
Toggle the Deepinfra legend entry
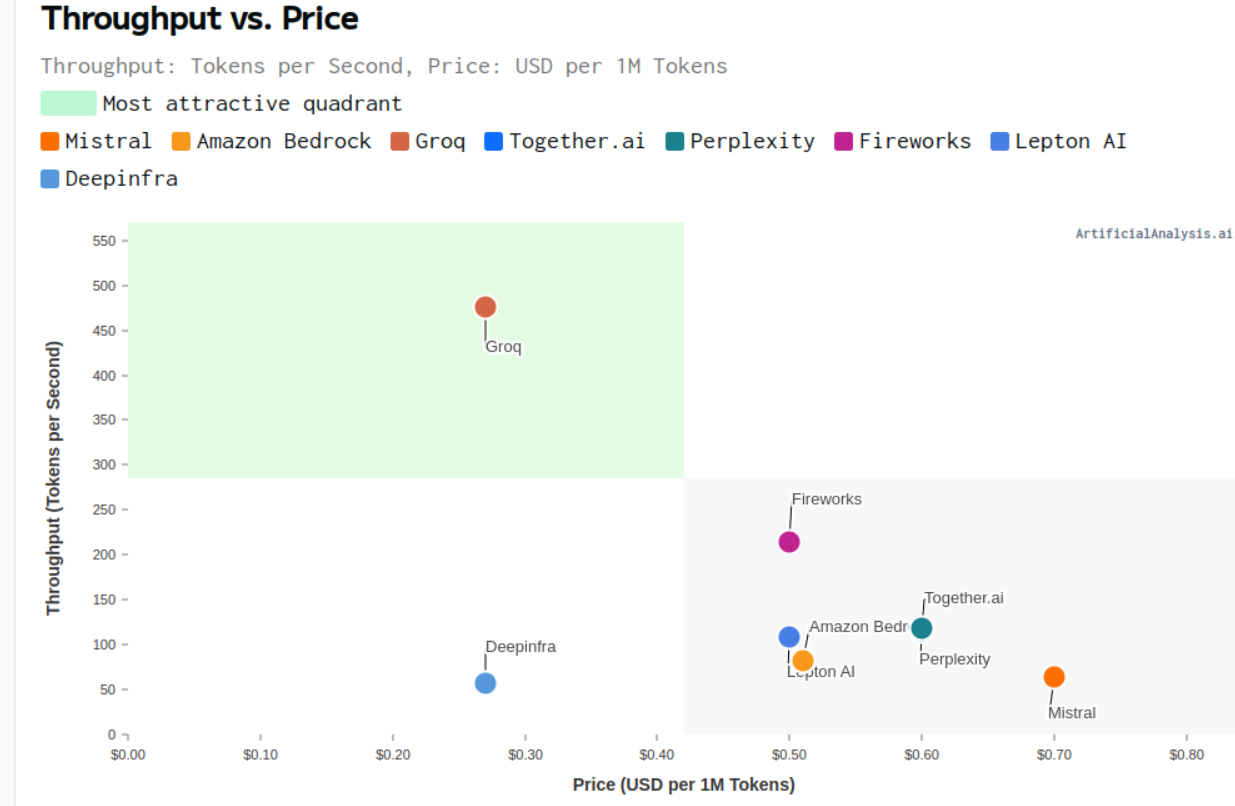pos(109,179)
